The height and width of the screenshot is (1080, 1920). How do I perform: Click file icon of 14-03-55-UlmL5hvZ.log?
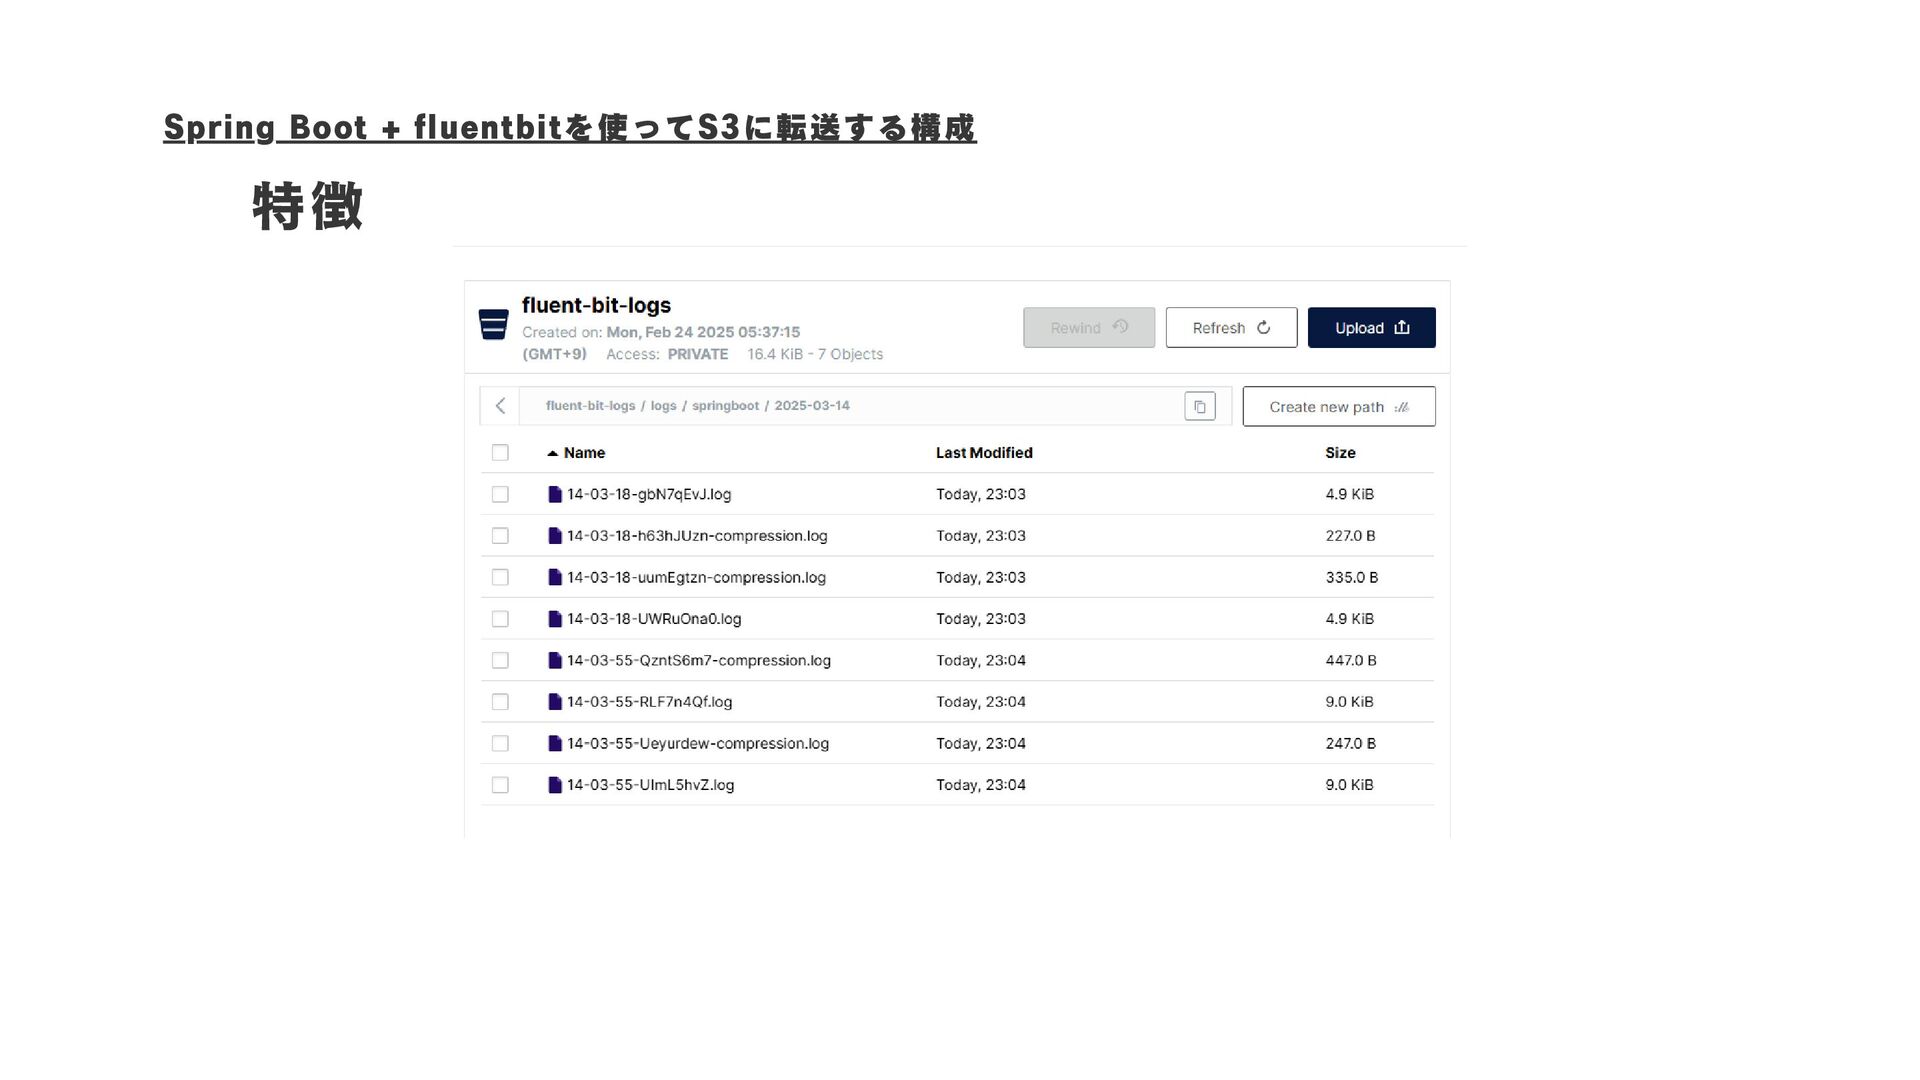click(x=555, y=785)
